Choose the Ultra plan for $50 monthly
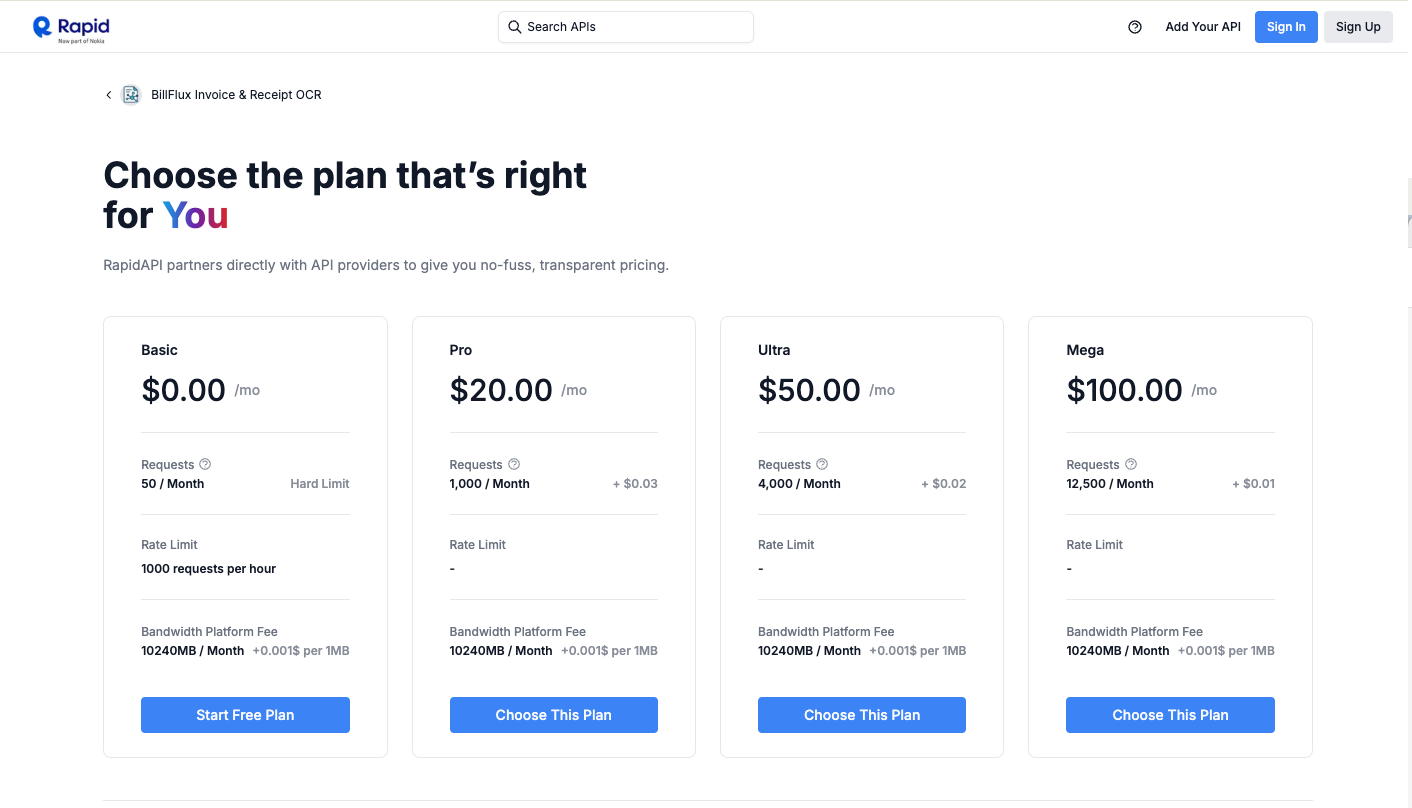The width and height of the screenshot is (1412, 808). [861, 715]
